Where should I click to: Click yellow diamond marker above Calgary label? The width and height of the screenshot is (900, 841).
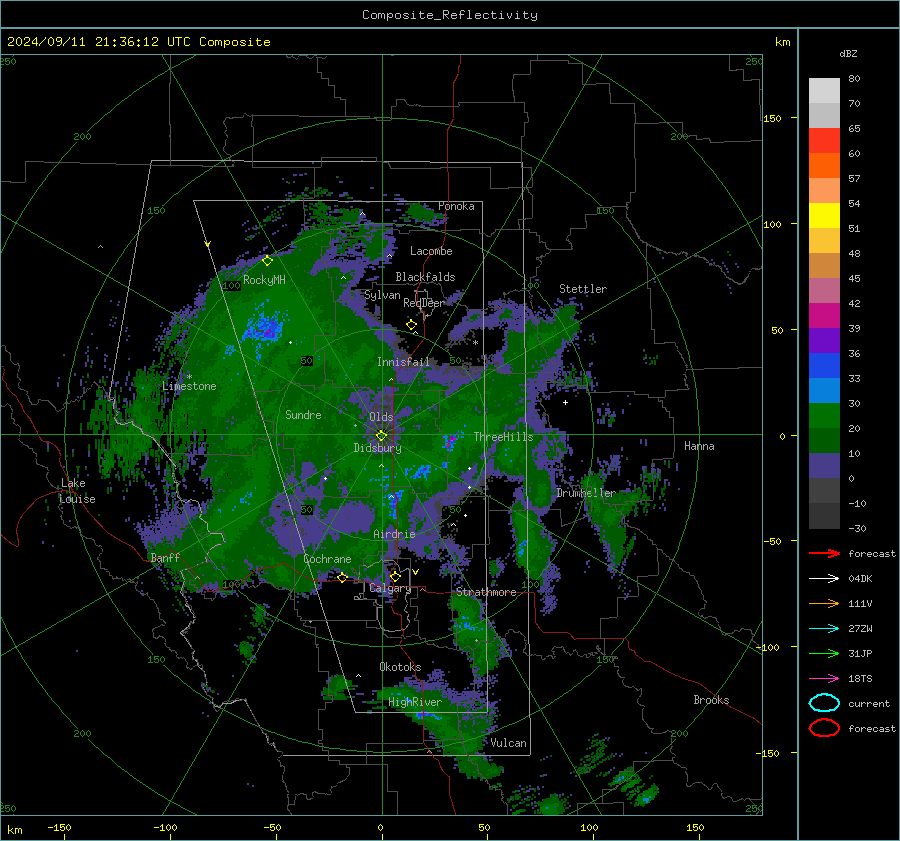point(395,576)
